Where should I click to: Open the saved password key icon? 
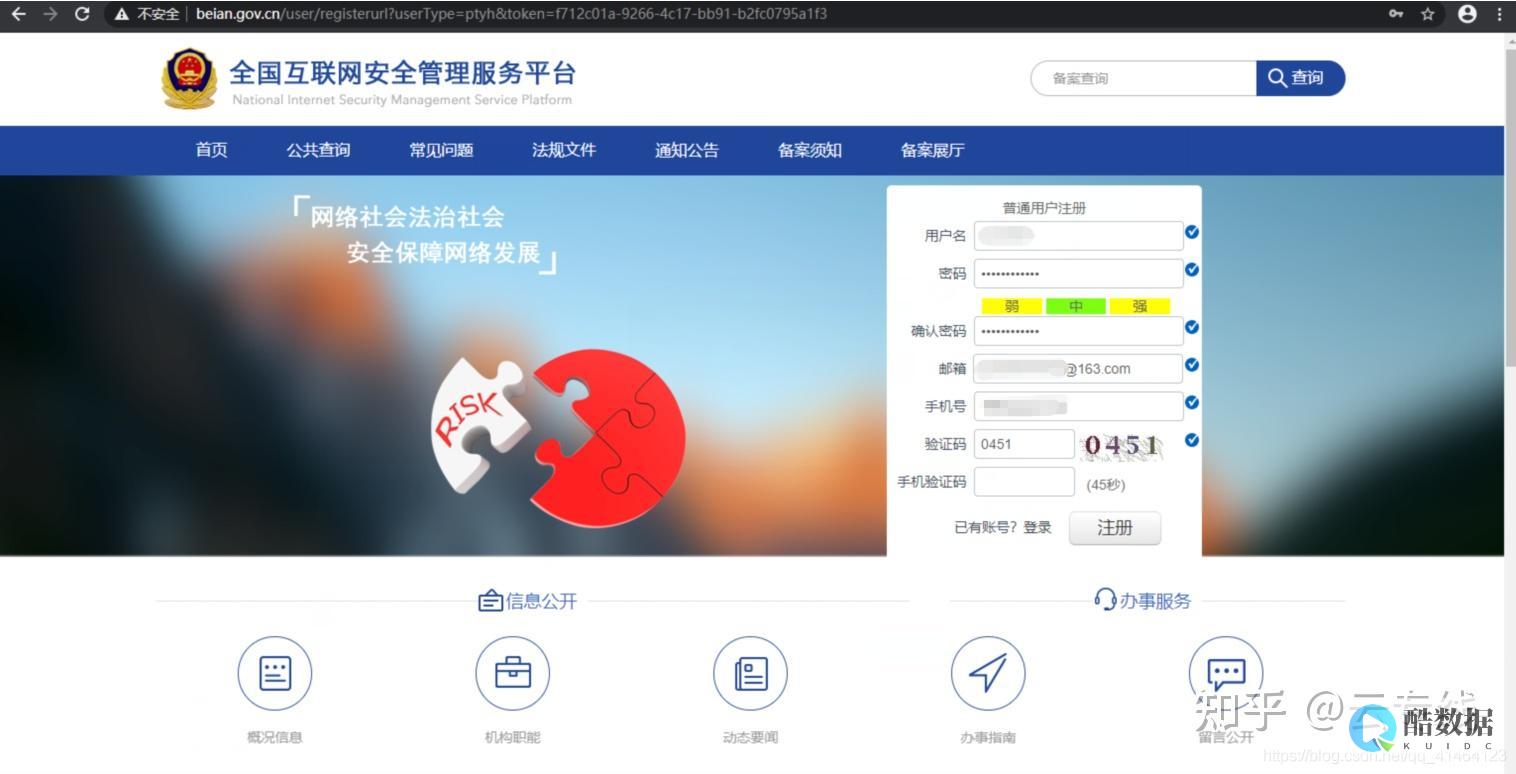tap(1396, 14)
